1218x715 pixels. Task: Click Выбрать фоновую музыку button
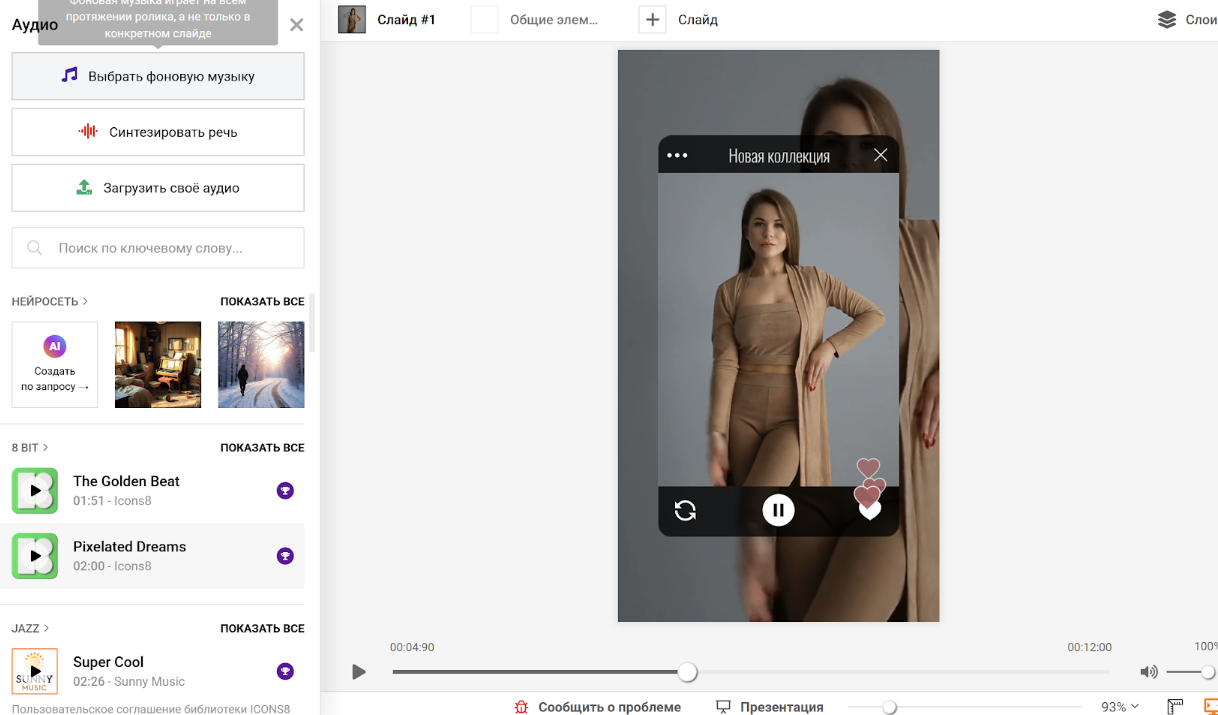point(158,76)
